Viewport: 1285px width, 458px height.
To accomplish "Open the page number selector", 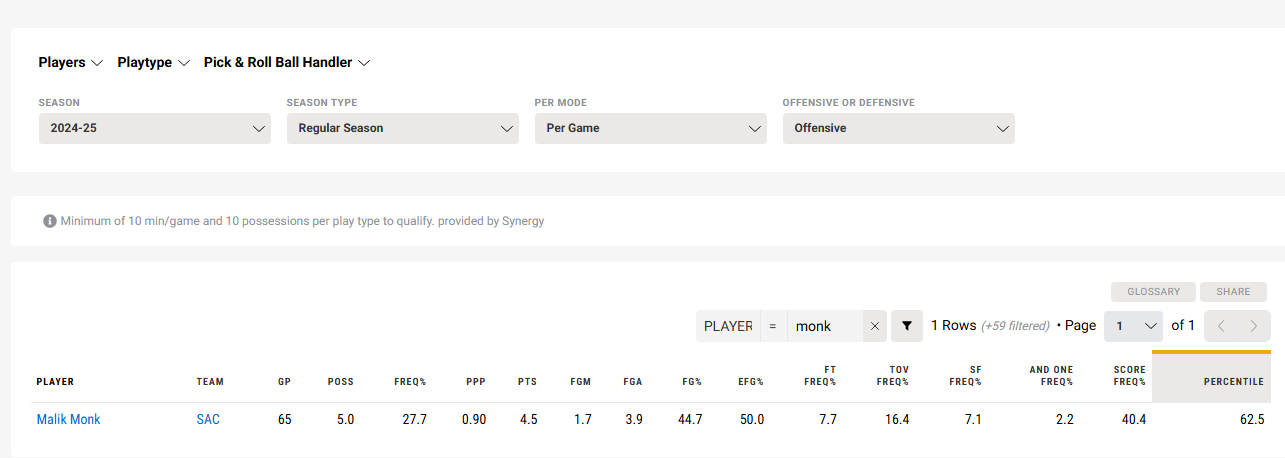I will coord(1133,326).
